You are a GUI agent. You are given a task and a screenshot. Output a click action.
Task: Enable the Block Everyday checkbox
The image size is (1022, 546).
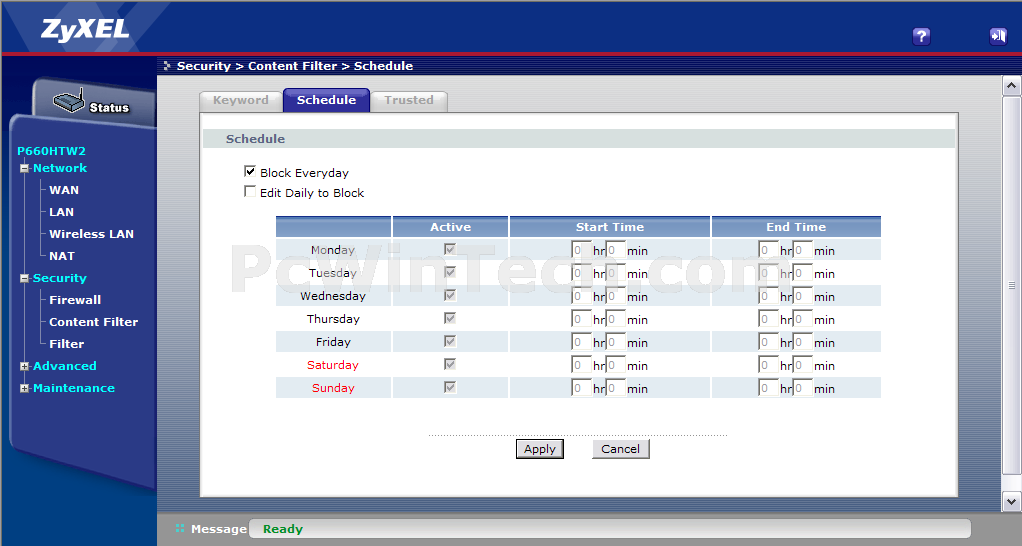tap(250, 172)
